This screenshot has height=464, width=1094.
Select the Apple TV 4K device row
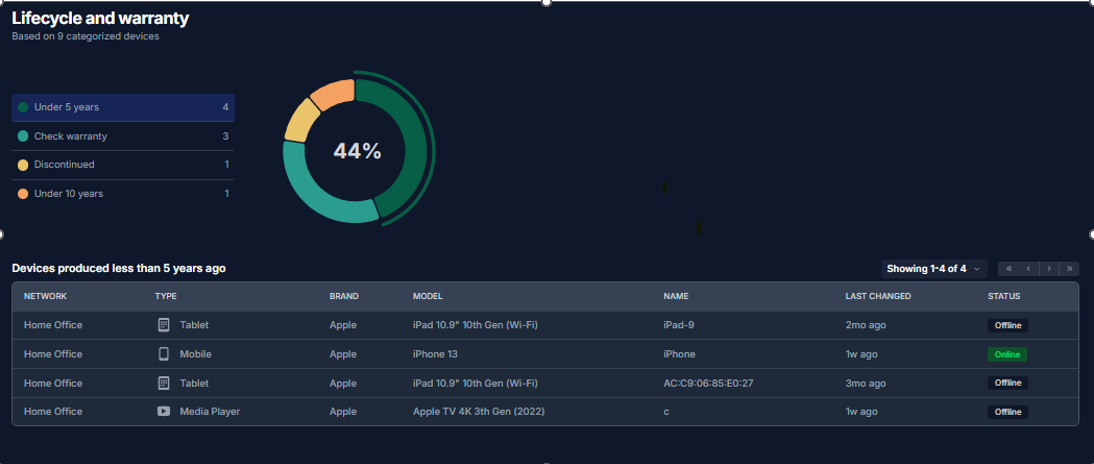tap(476, 412)
